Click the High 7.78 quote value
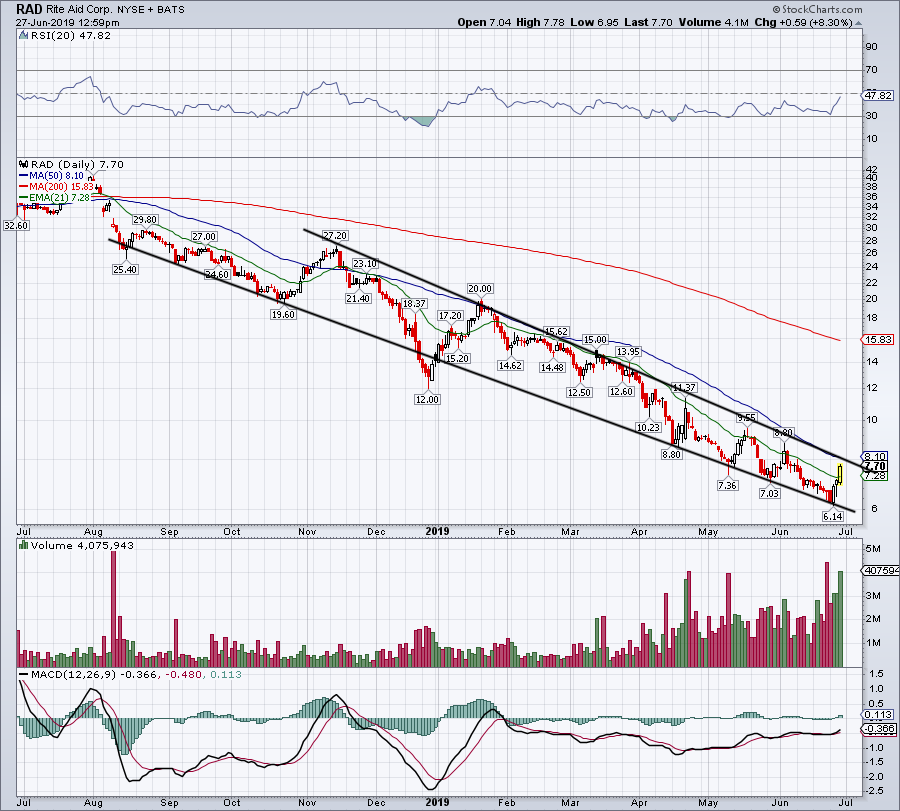Viewport: 900px width, 811px height. tap(540, 22)
